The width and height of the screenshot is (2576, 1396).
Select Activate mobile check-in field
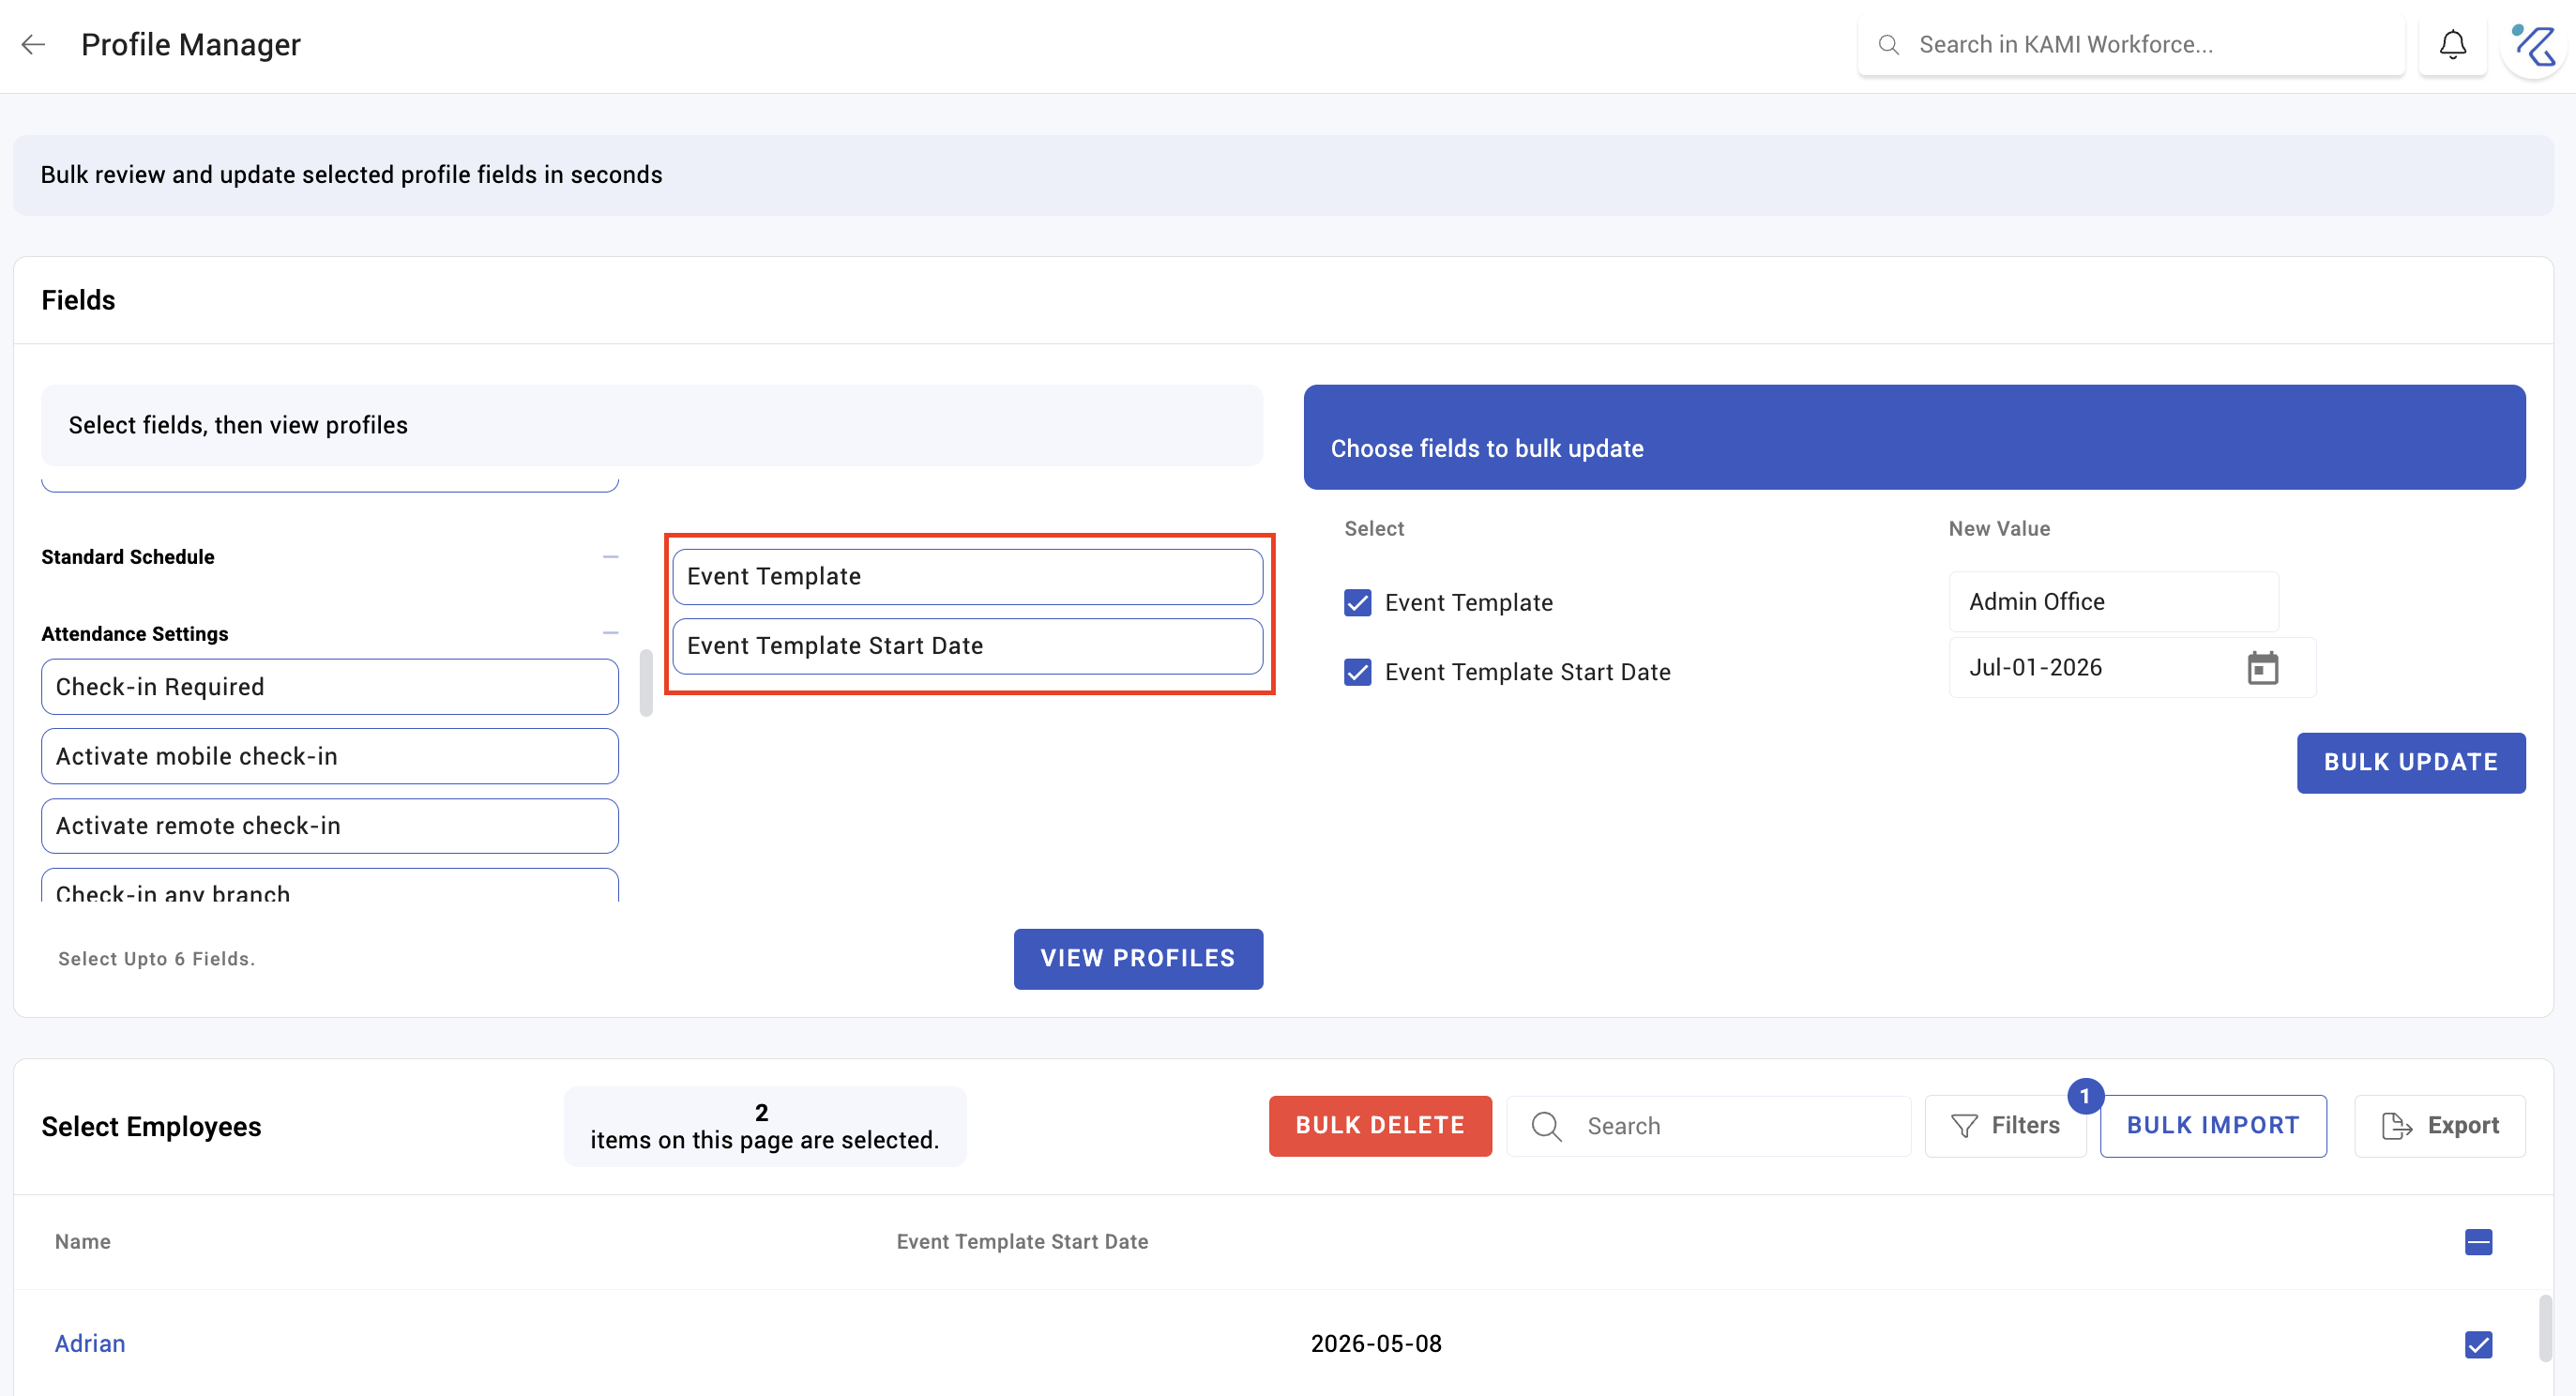(x=329, y=756)
